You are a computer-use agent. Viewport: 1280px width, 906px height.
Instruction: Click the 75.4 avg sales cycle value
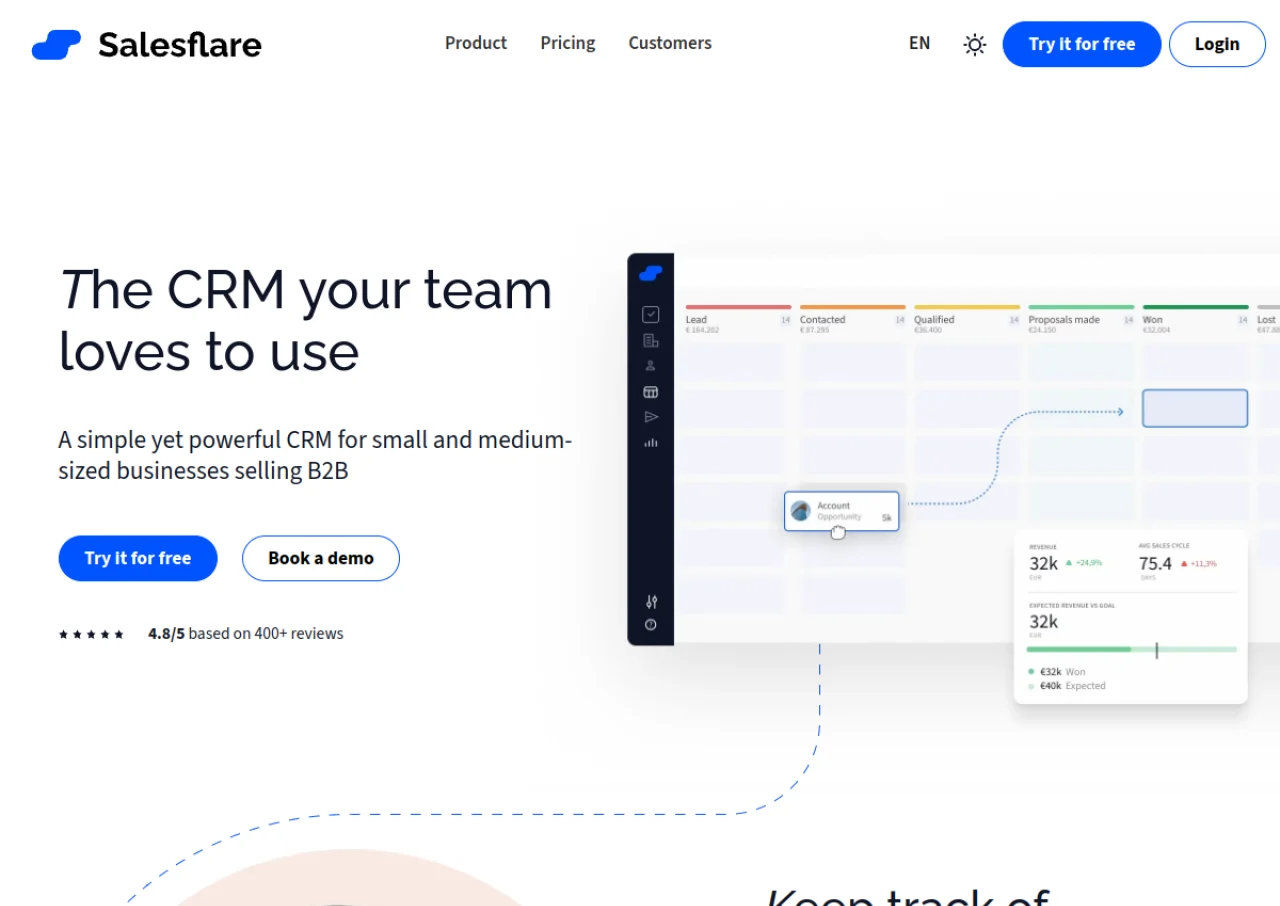tap(1155, 563)
